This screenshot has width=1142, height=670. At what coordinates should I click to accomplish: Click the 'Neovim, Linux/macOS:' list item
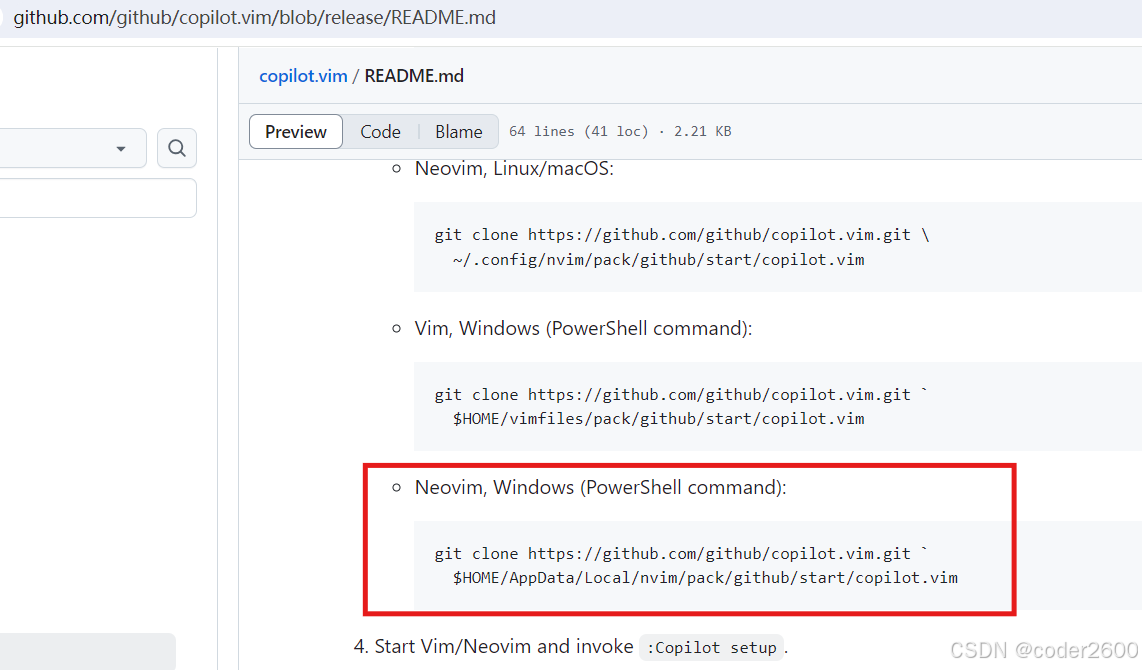514,168
